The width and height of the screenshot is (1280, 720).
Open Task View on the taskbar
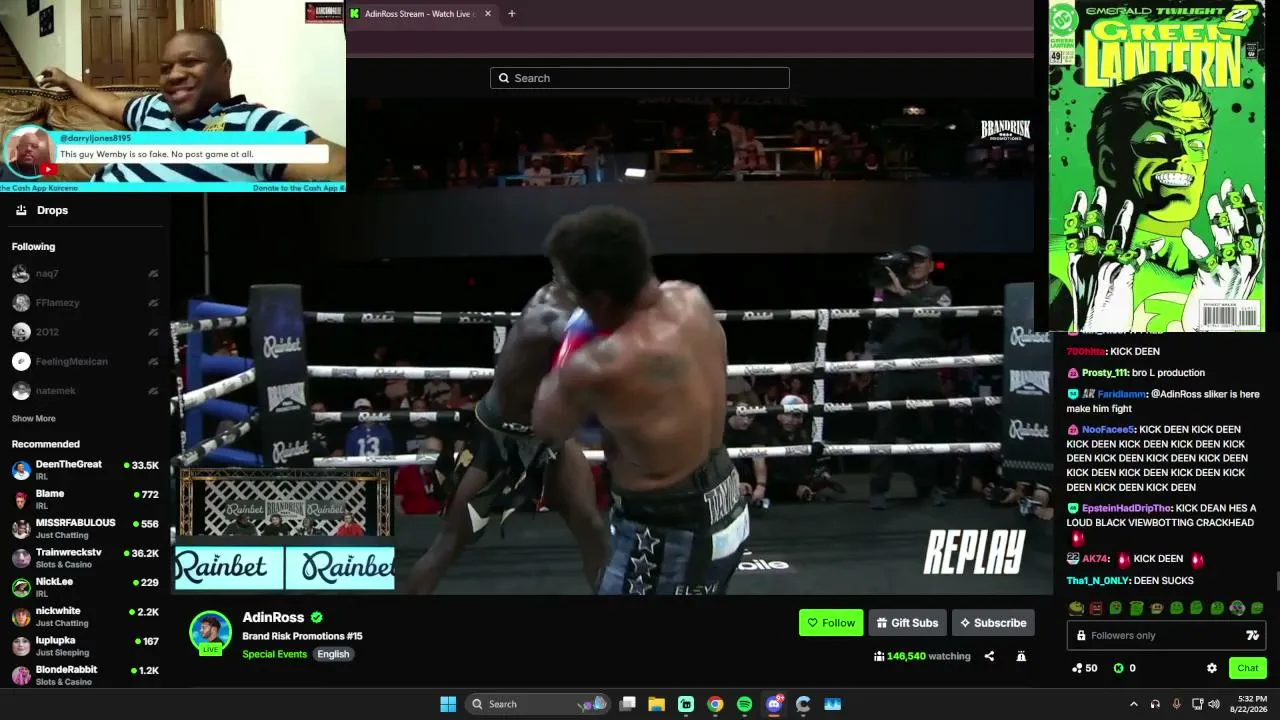pyautogui.click(x=628, y=704)
